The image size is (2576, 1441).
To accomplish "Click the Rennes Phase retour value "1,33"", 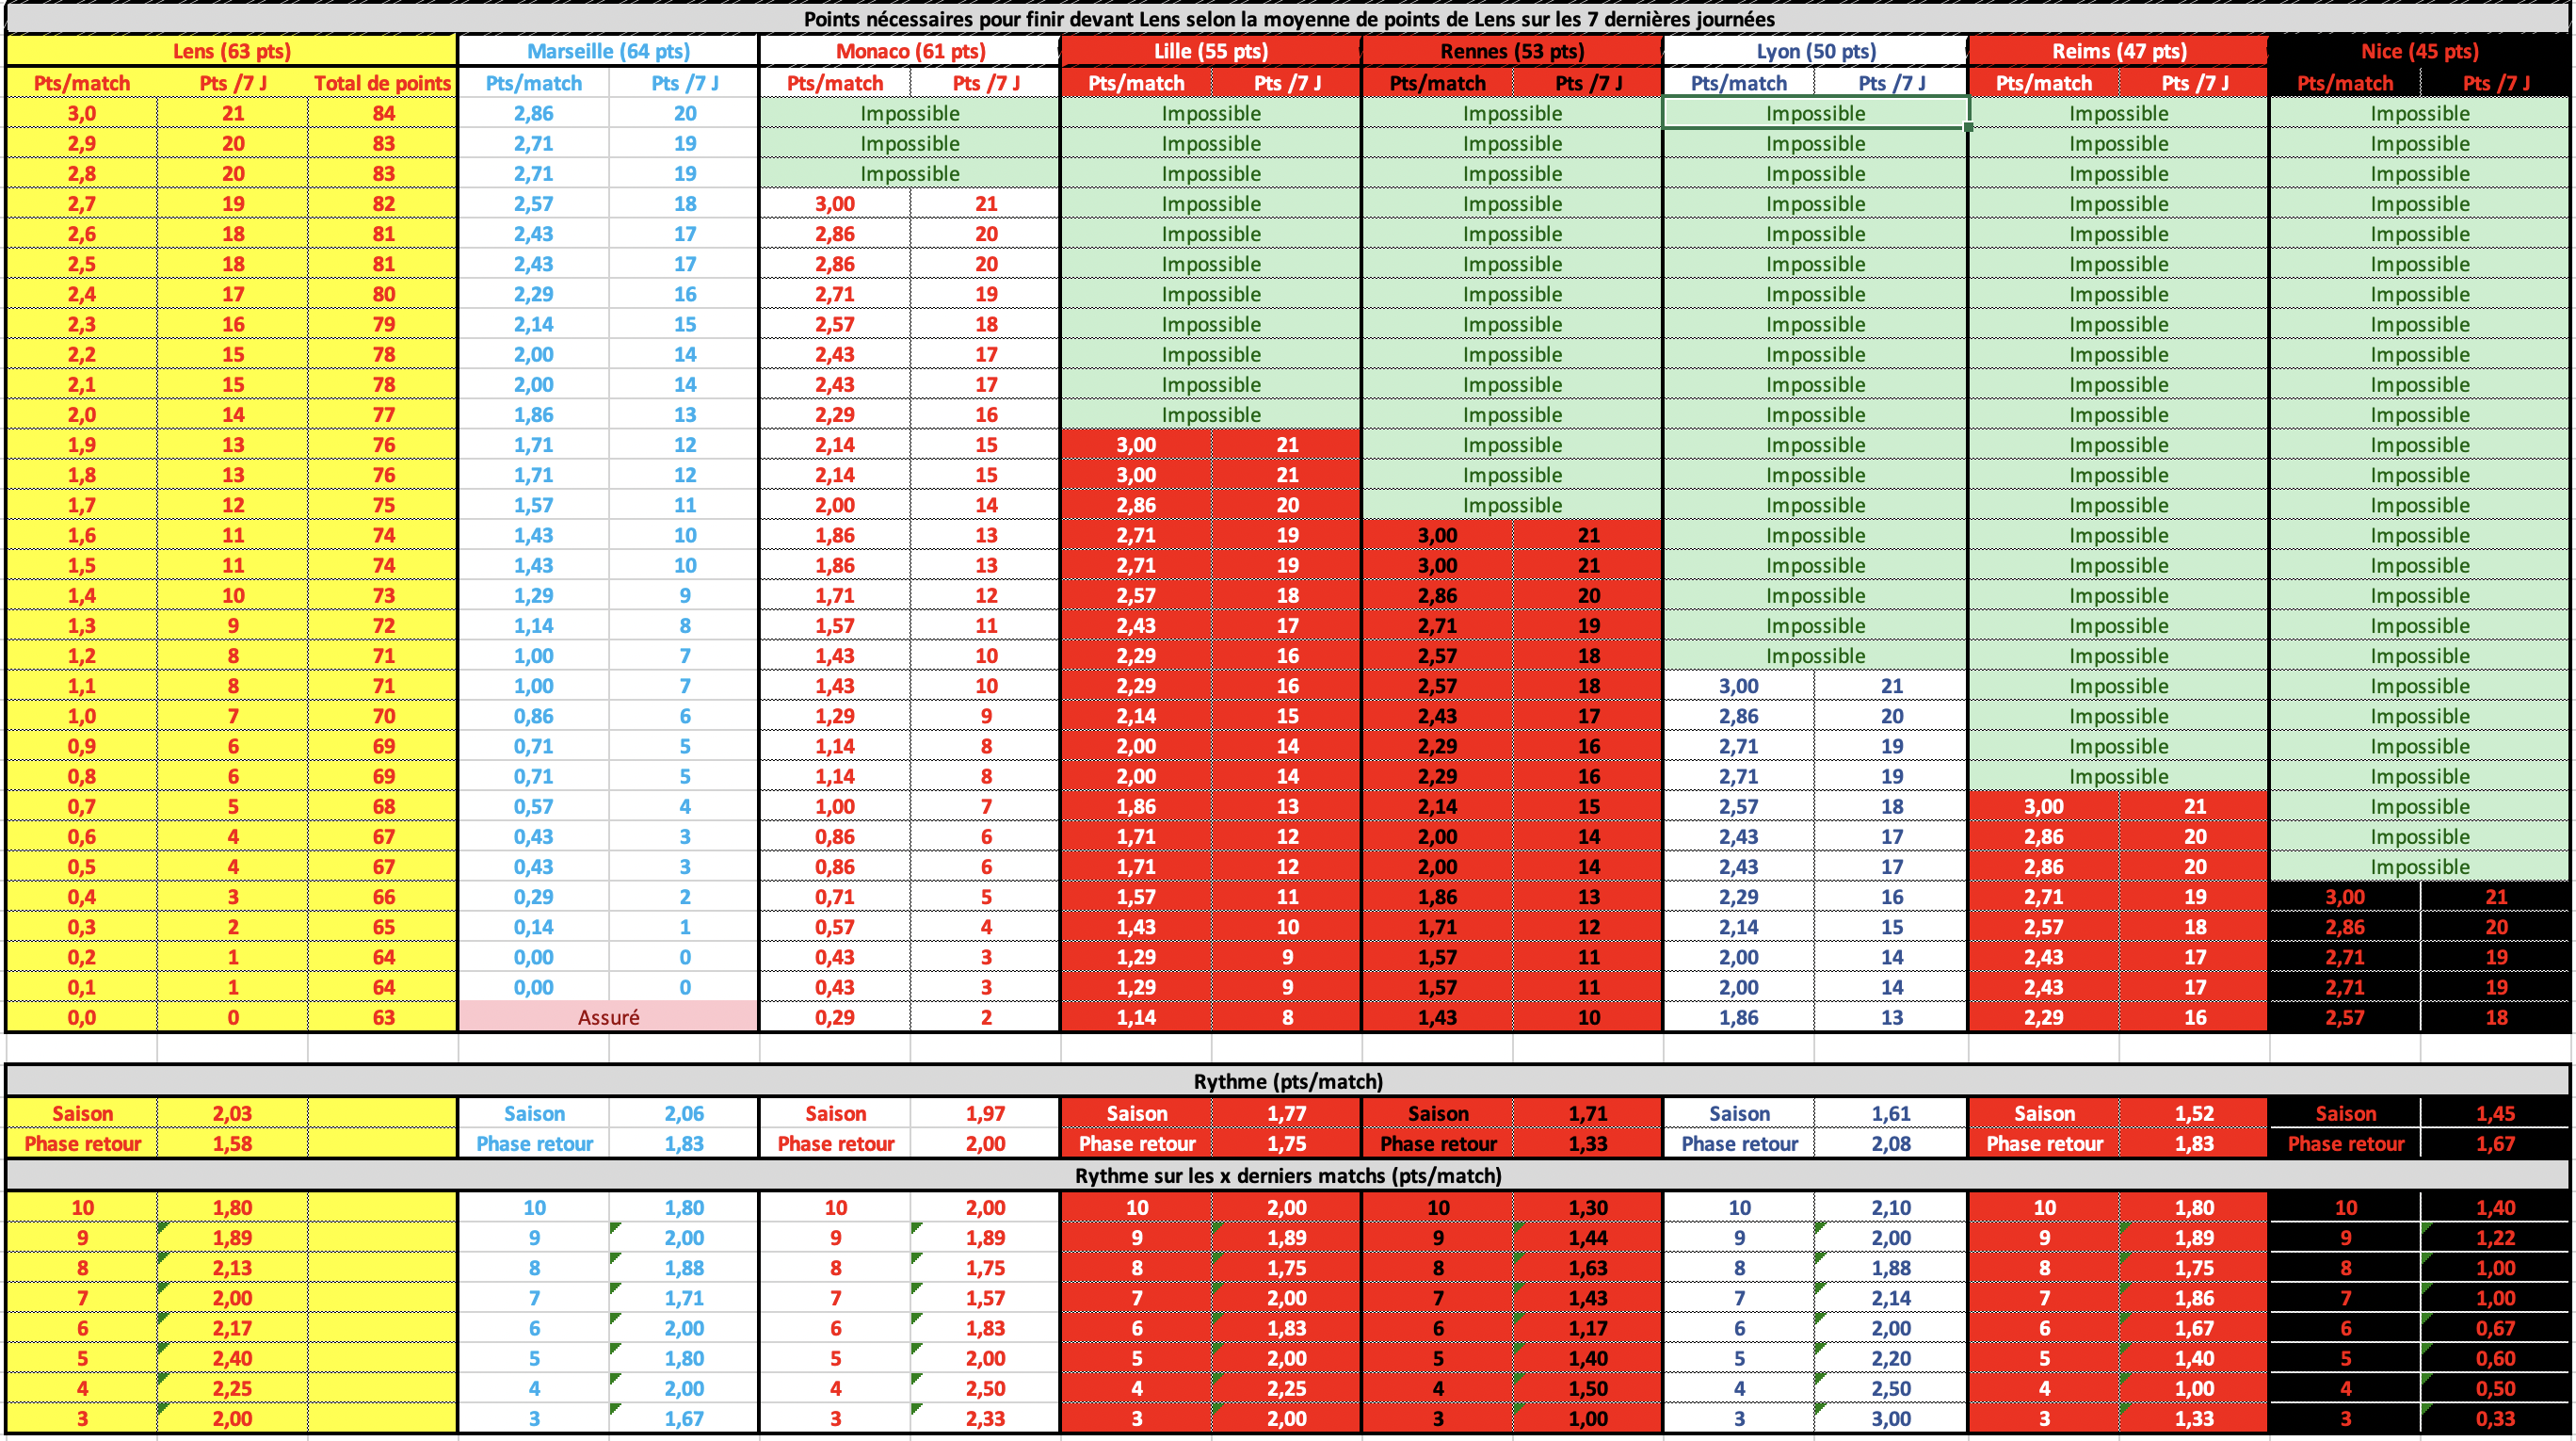I will point(1588,1144).
